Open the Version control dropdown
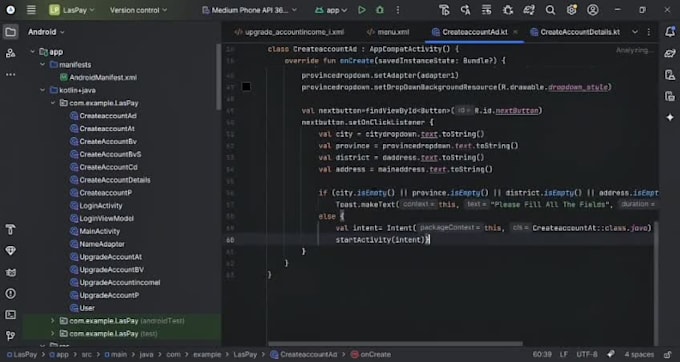The height and width of the screenshot is (362, 680). tap(138, 10)
